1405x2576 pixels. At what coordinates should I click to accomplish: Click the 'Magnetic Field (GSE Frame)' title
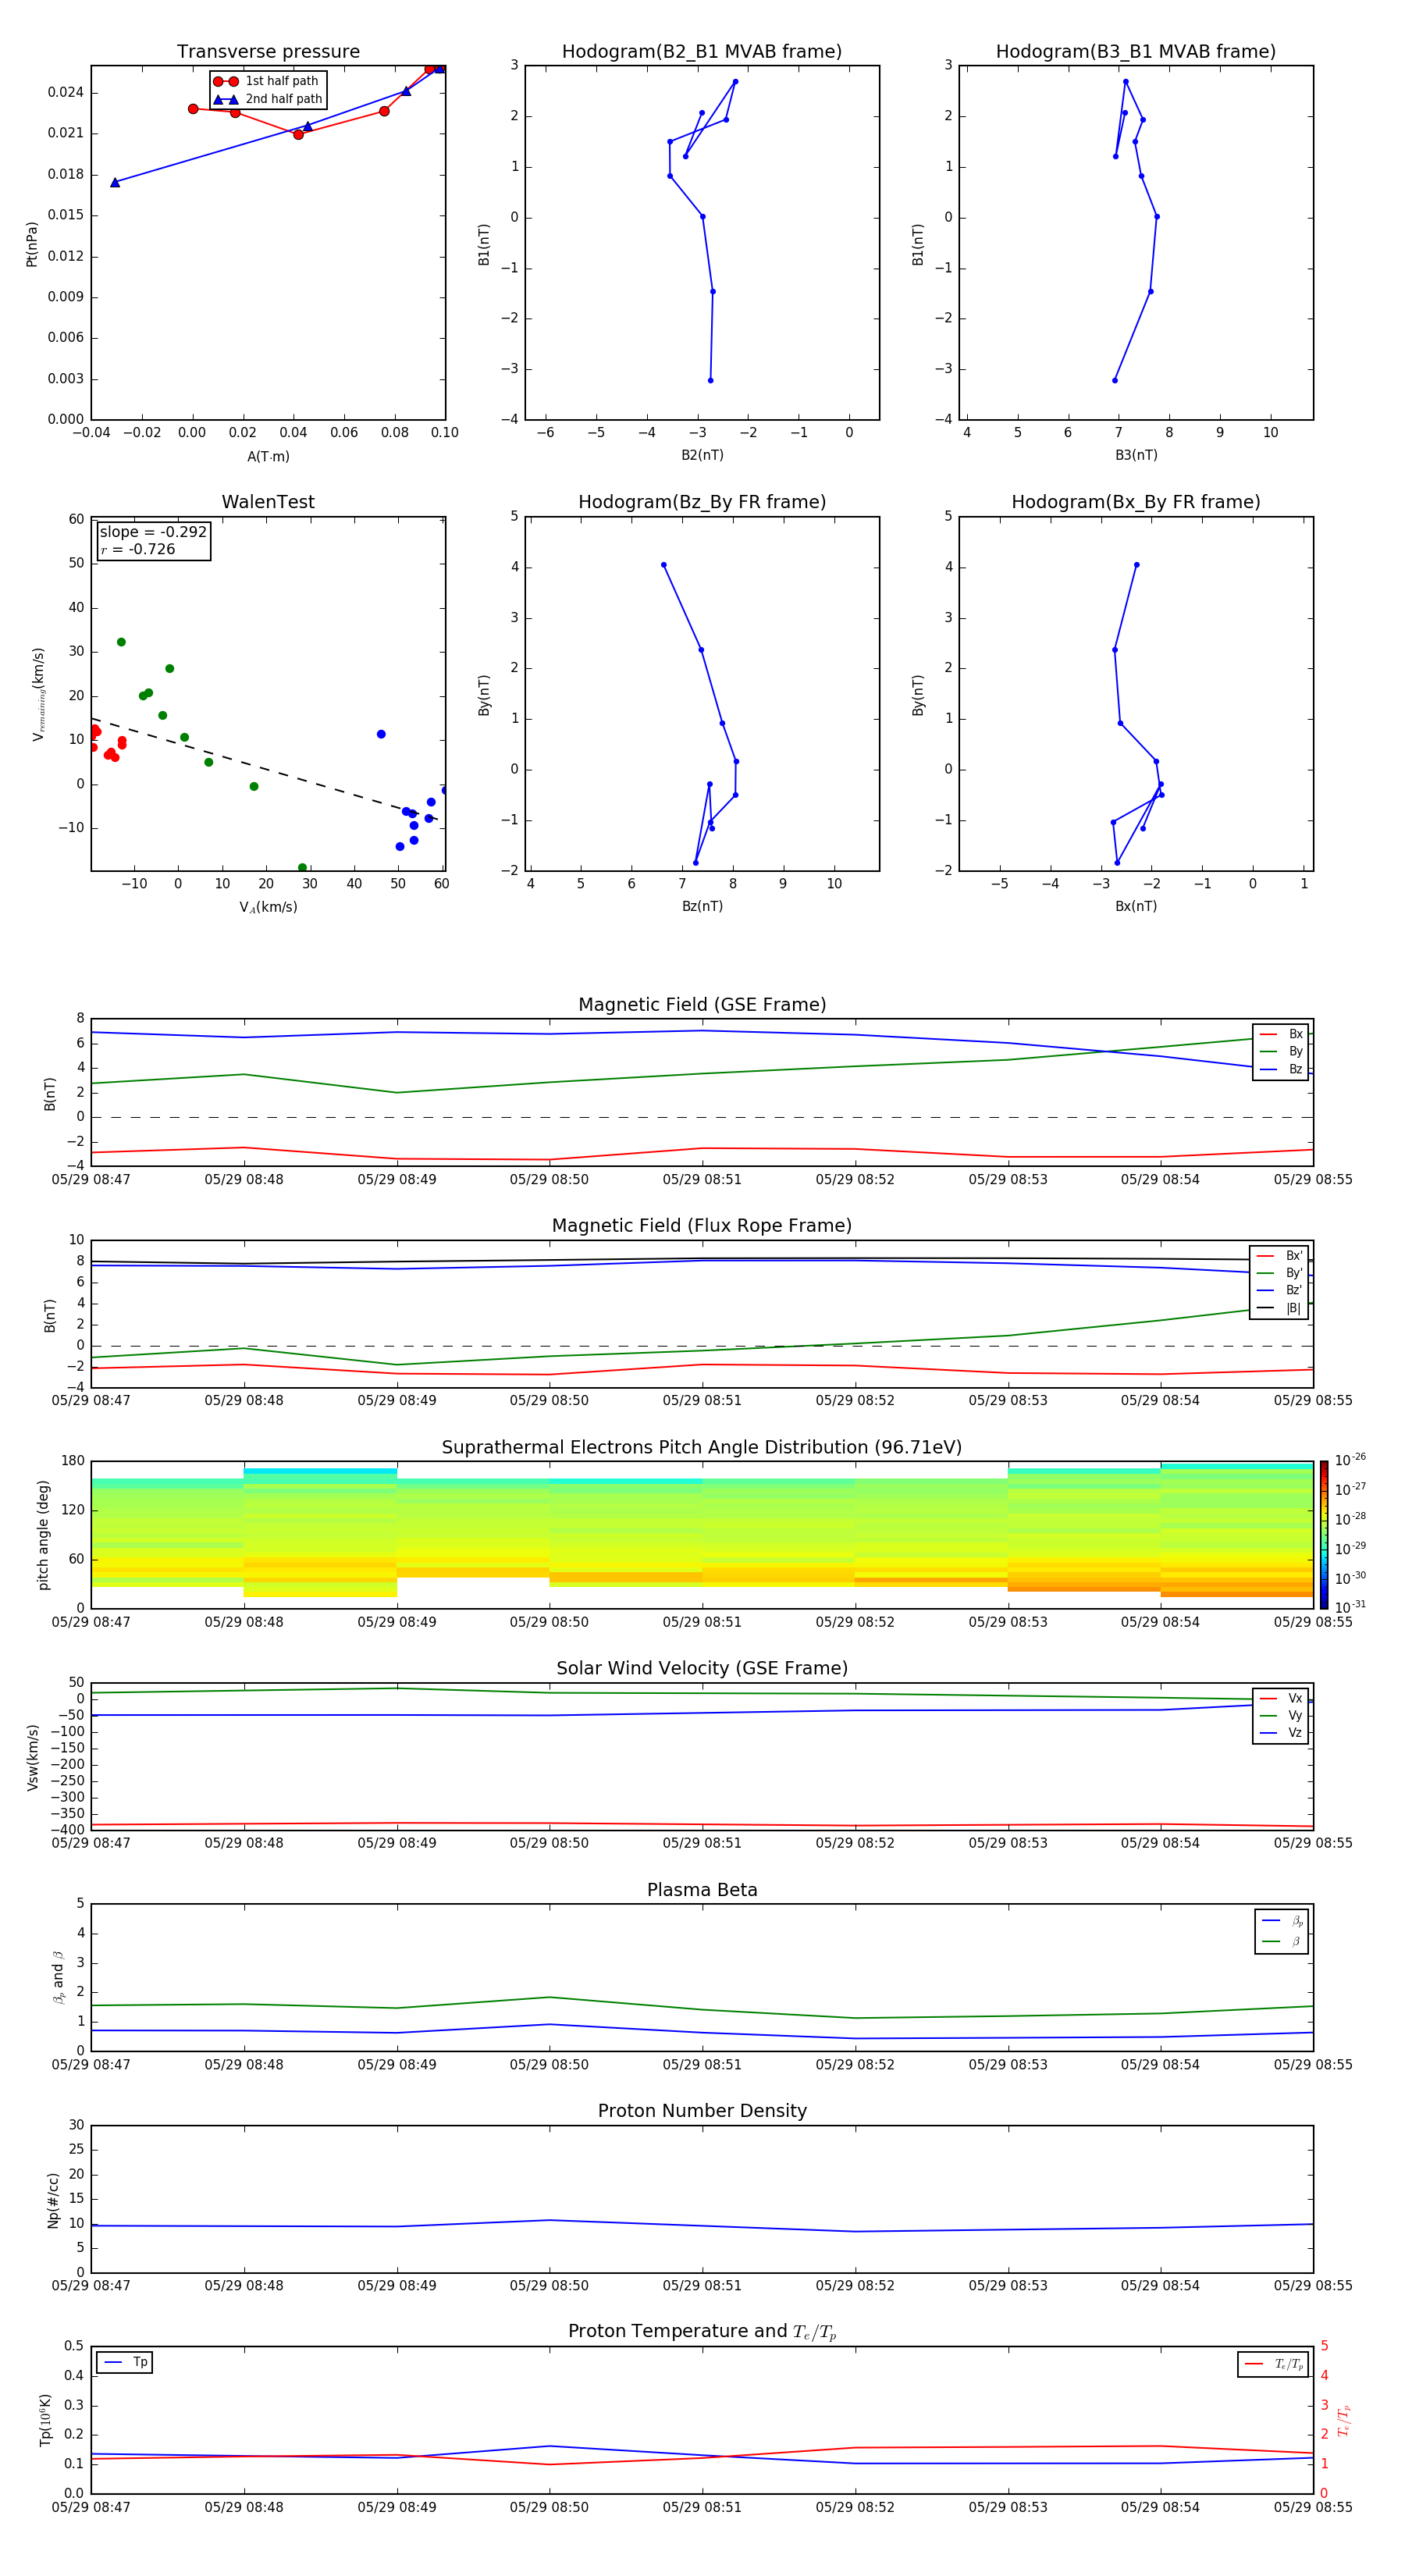(702, 1005)
